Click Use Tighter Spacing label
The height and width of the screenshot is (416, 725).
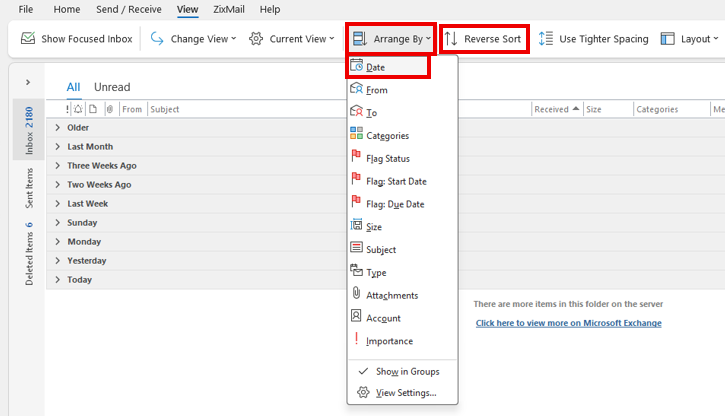(603, 39)
